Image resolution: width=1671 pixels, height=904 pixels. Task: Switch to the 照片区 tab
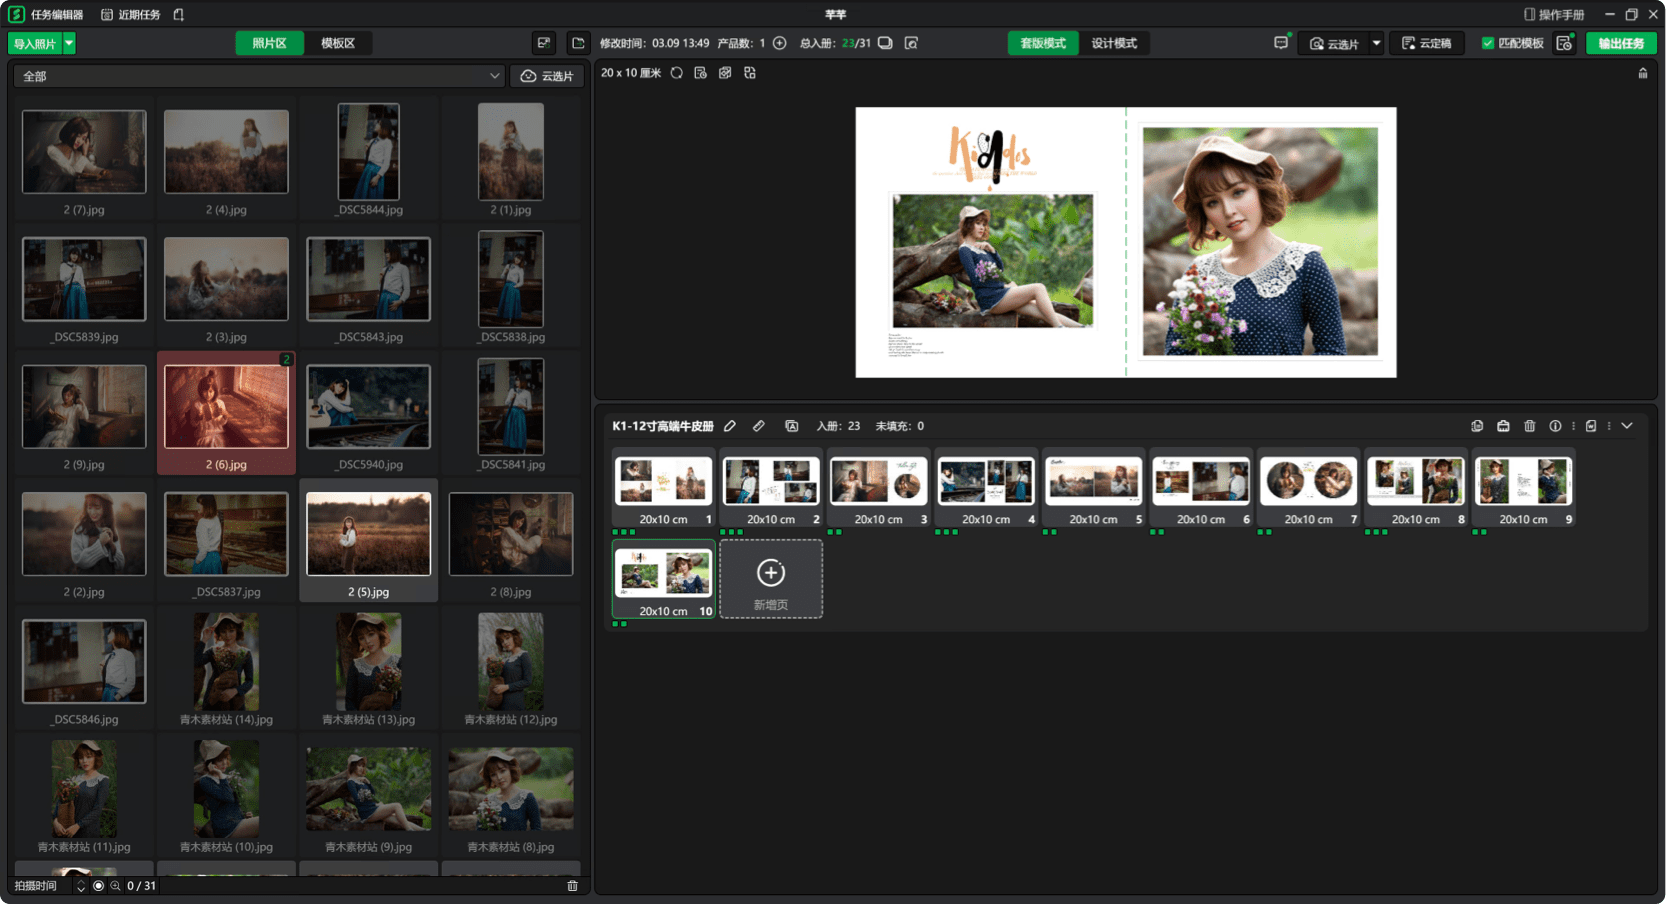point(269,43)
